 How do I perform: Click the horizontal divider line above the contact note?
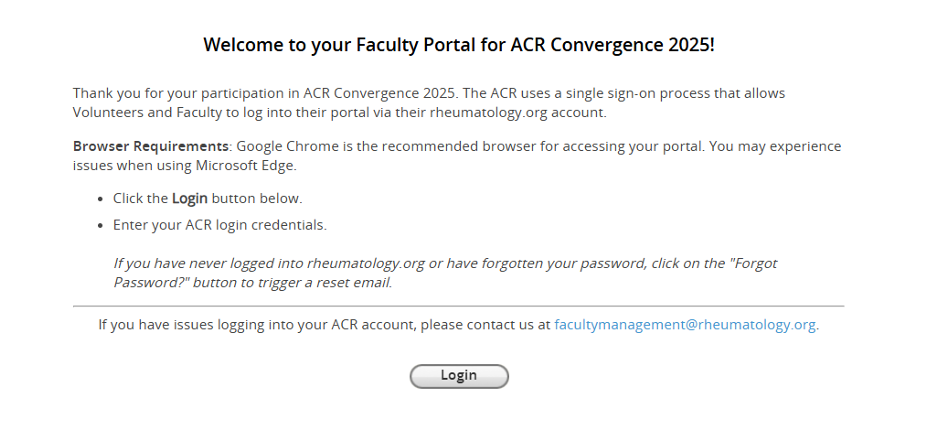point(459,306)
